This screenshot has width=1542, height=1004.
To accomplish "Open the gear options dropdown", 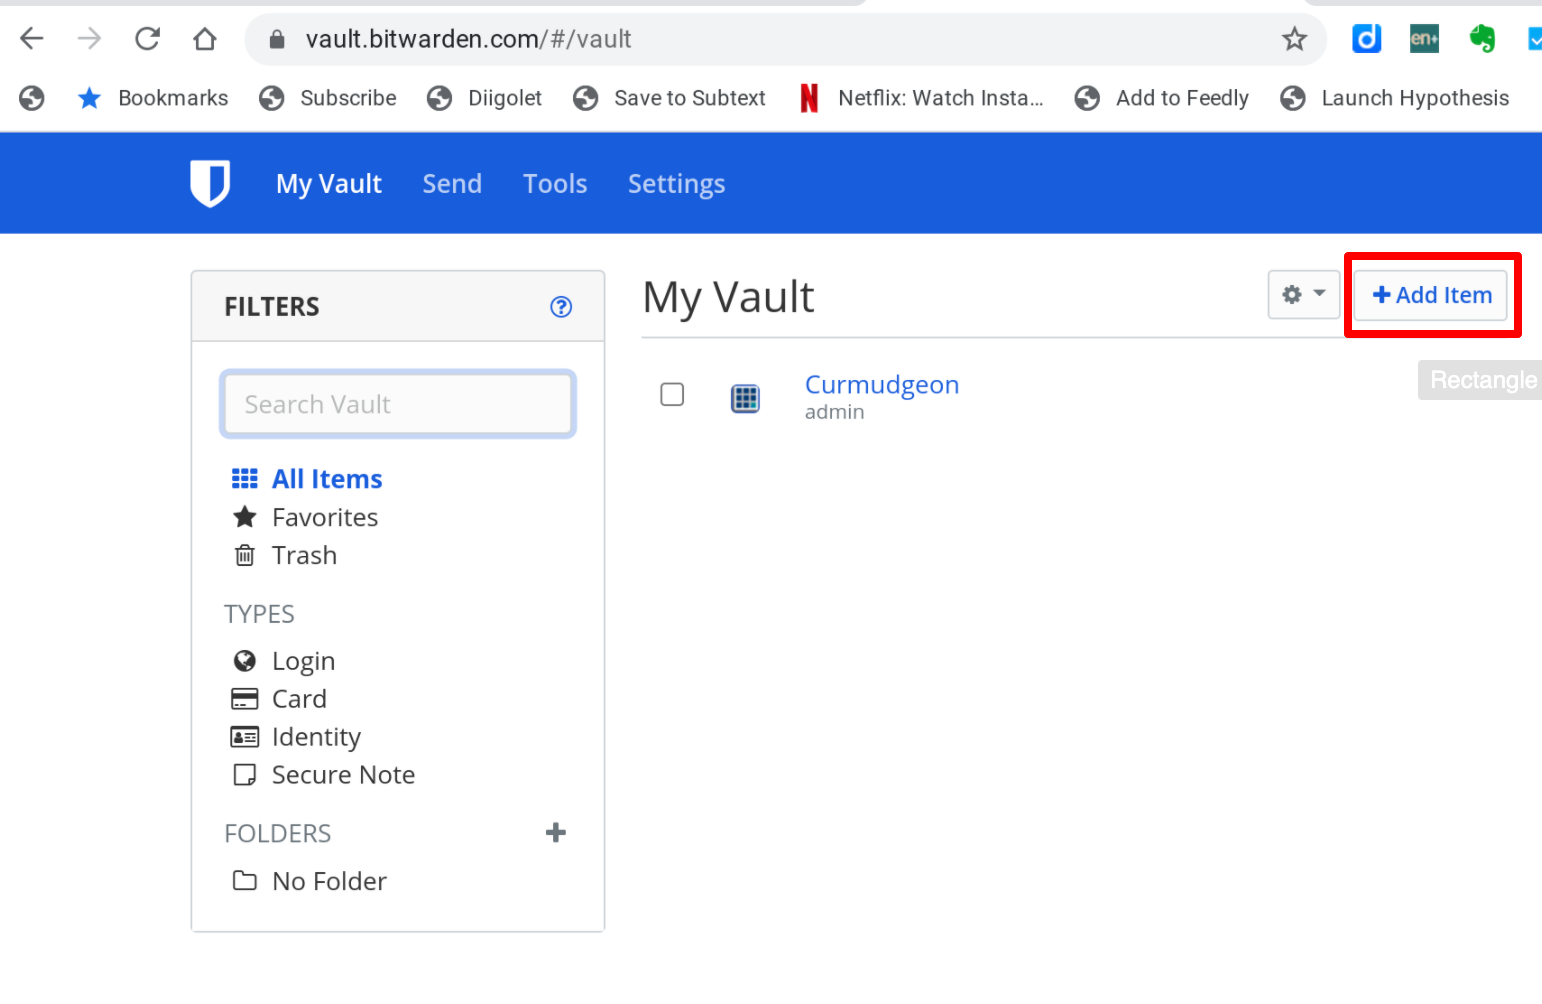I will click(1304, 295).
